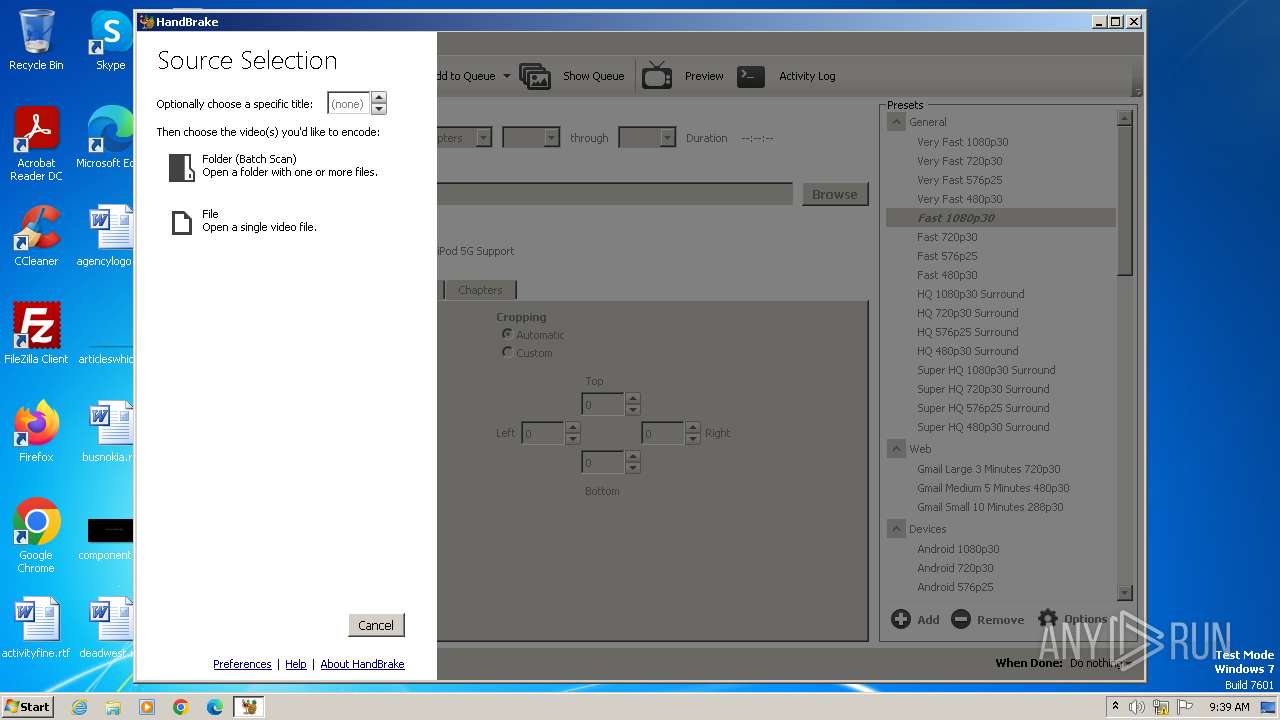Collapse the General presets group
Screen dimensions: 1280x720
pyautogui.click(x=896, y=122)
